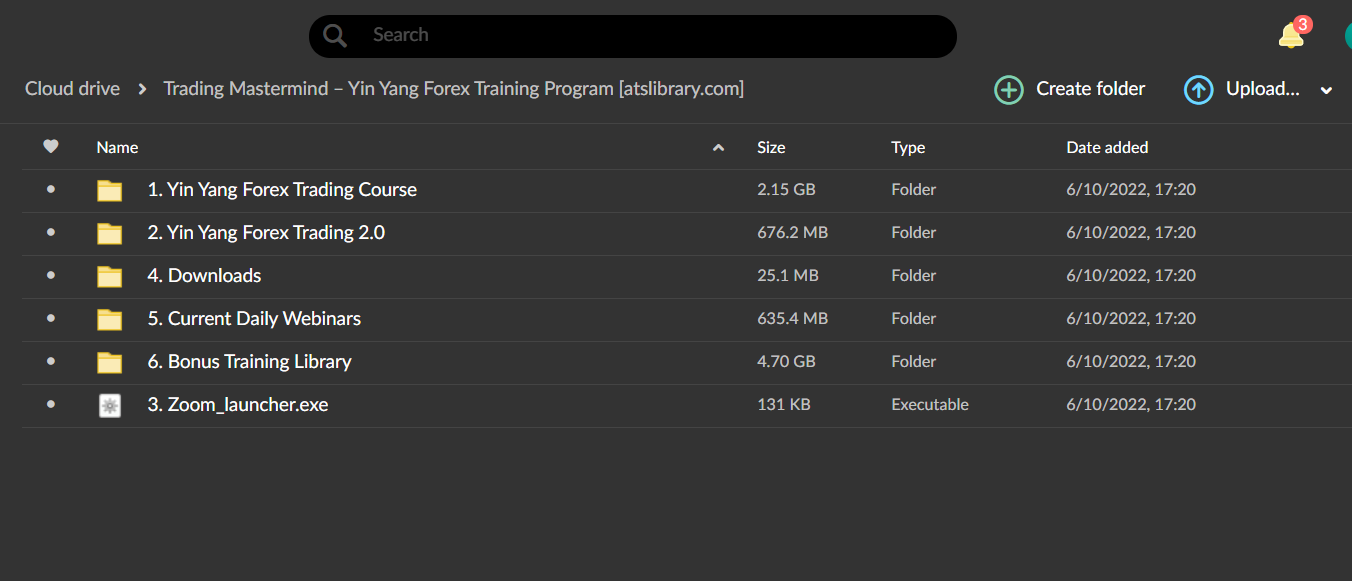This screenshot has height=581, width=1352.
Task: Open the '5. Current Daily Webinars' folder icon
Action: [109, 319]
